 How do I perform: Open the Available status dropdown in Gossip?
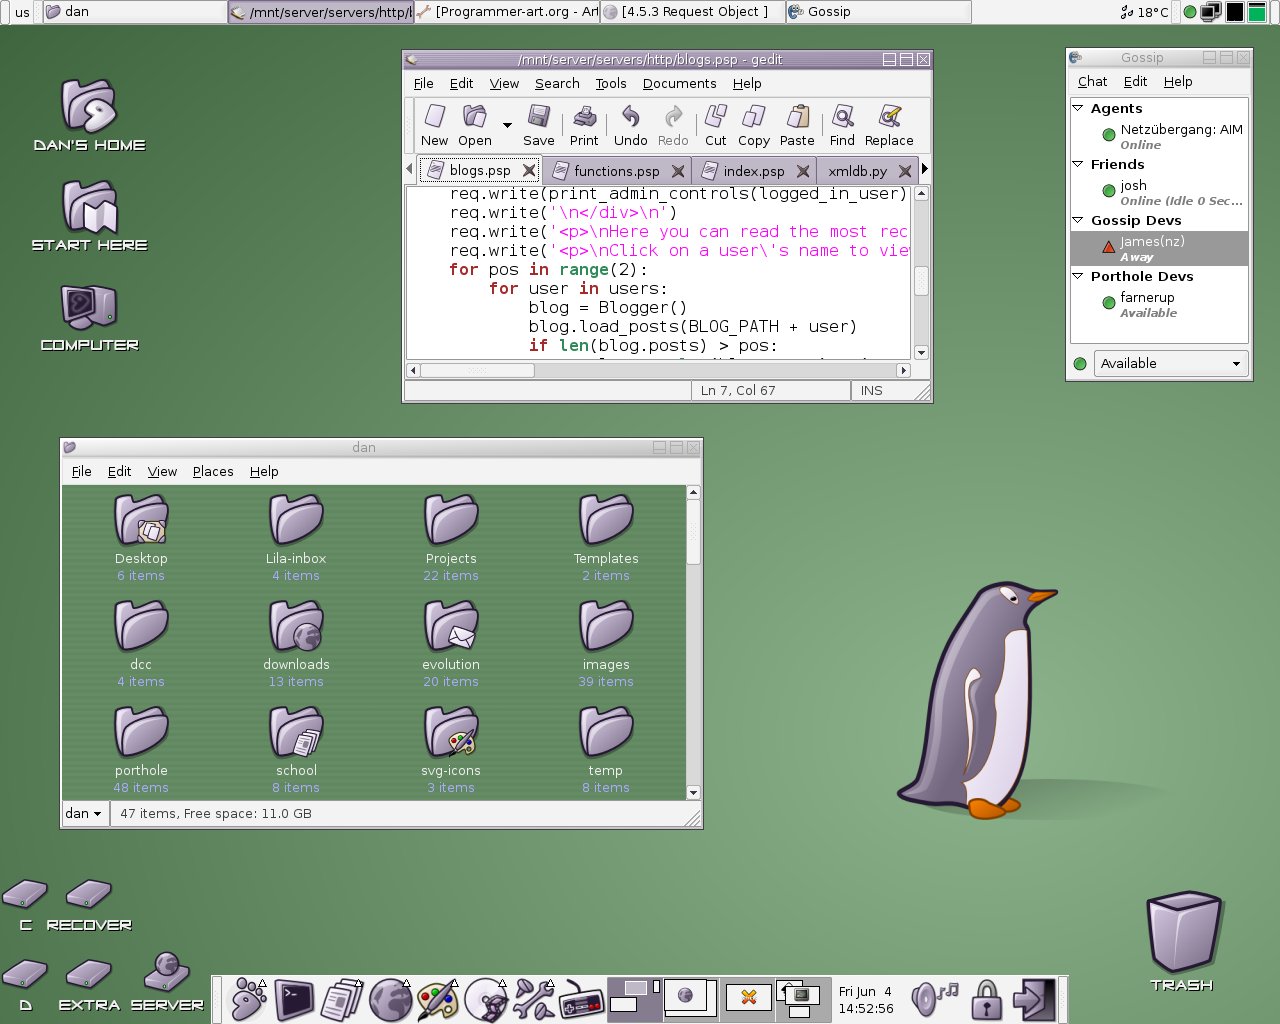(x=1171, y=363)
